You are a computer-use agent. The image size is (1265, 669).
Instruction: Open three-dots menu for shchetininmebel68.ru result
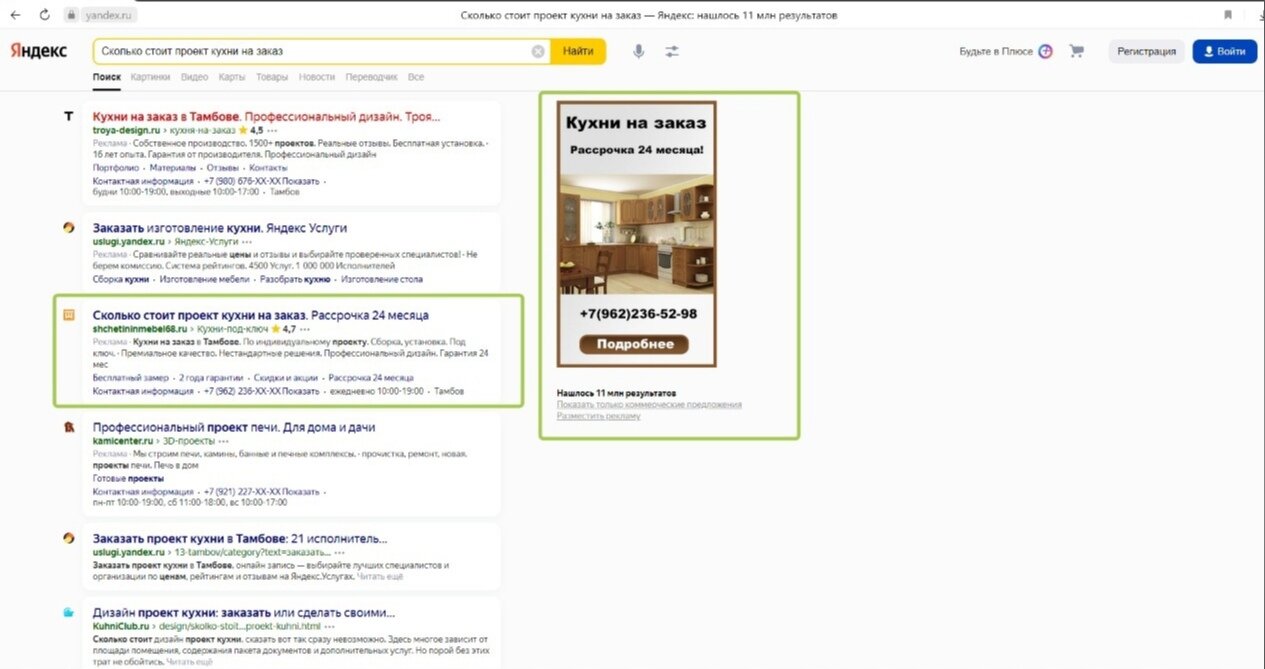point(305,328)
